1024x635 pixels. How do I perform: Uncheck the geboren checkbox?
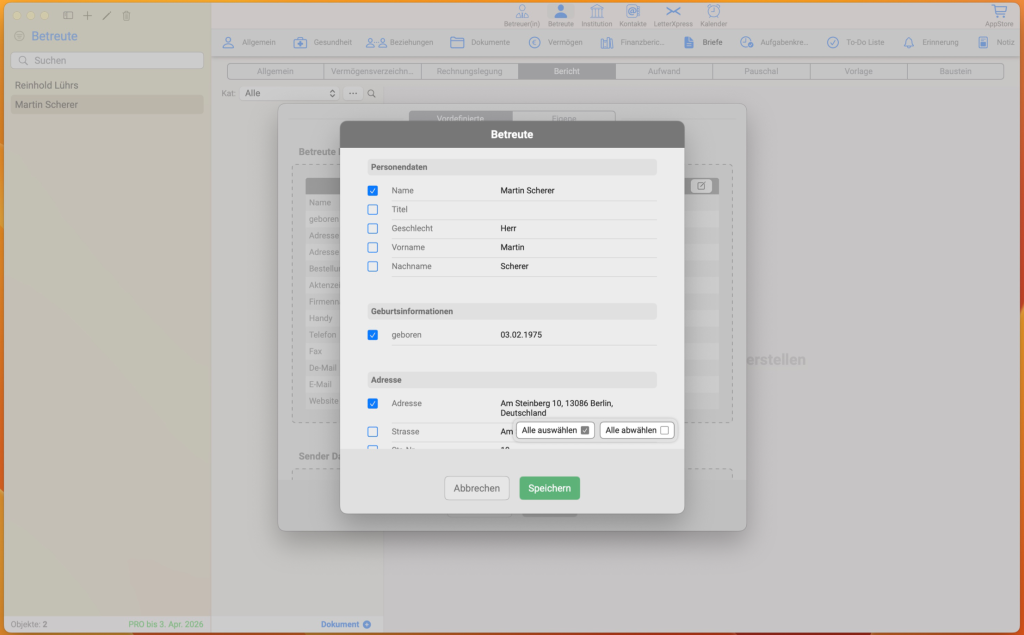[x=373, y=335]
